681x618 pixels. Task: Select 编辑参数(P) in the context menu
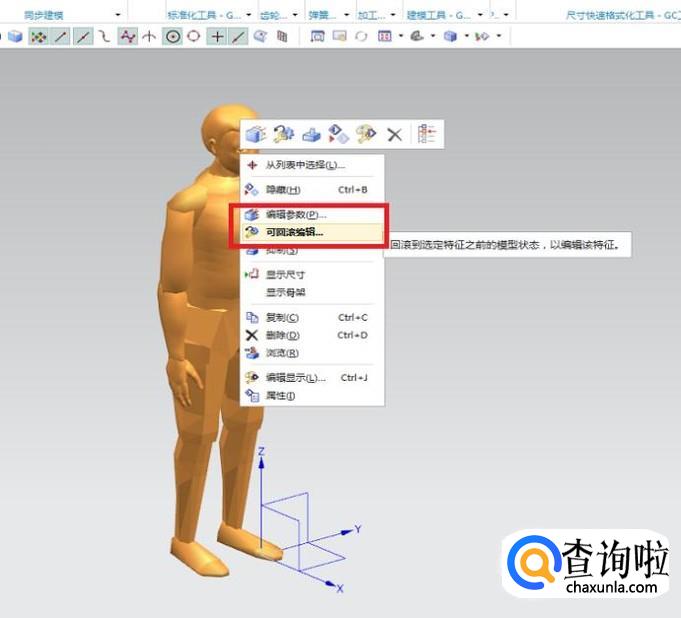tap(295, 214)
